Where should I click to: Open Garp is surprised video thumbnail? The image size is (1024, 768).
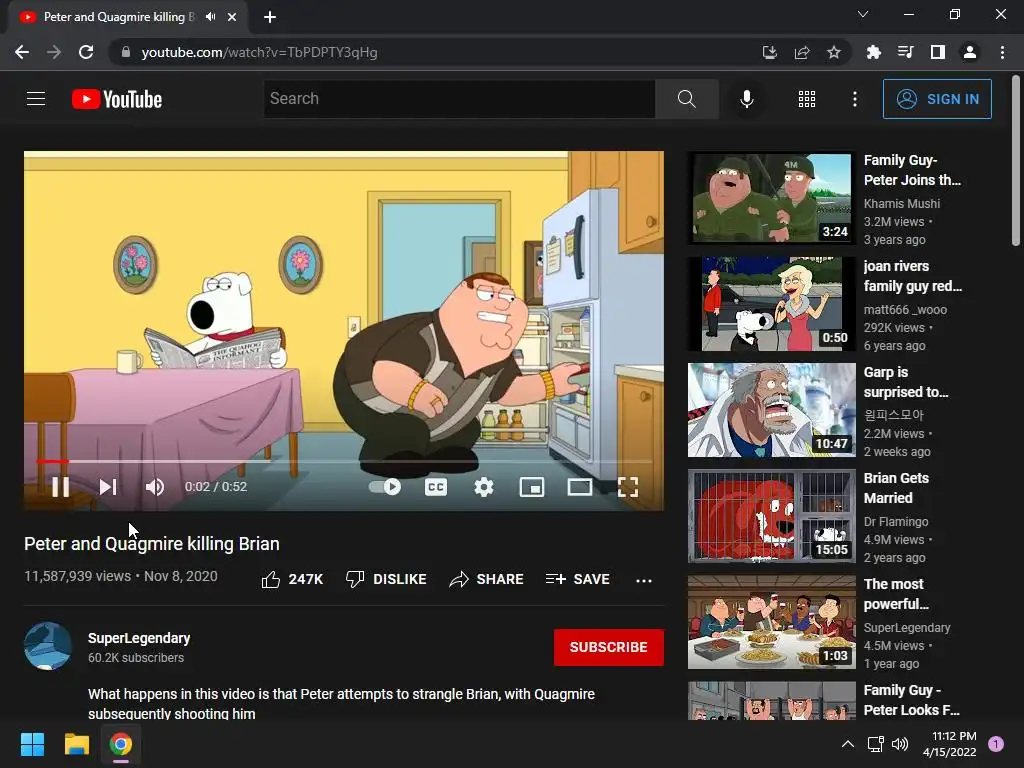[x=771, y=410]
